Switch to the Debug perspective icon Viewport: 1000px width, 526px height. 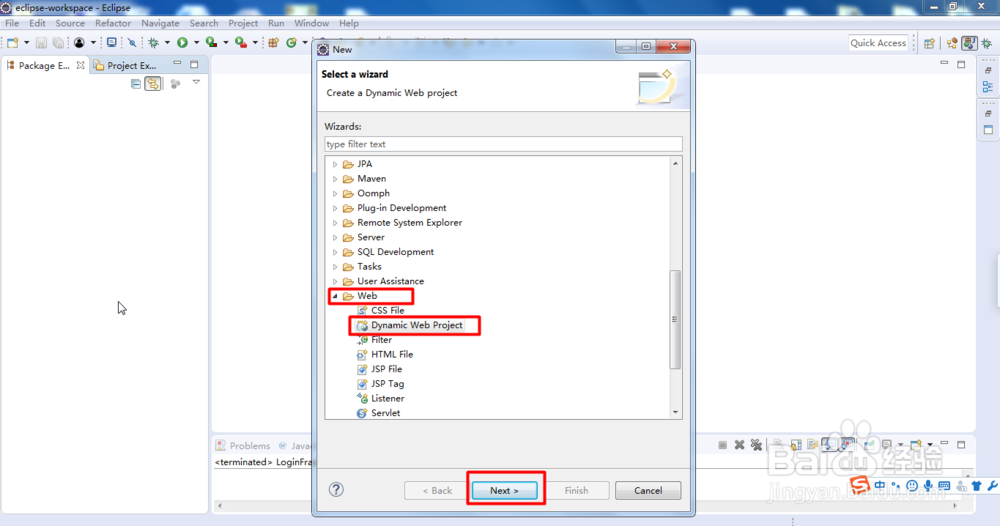pyautogui.click(x=987, y=43)
